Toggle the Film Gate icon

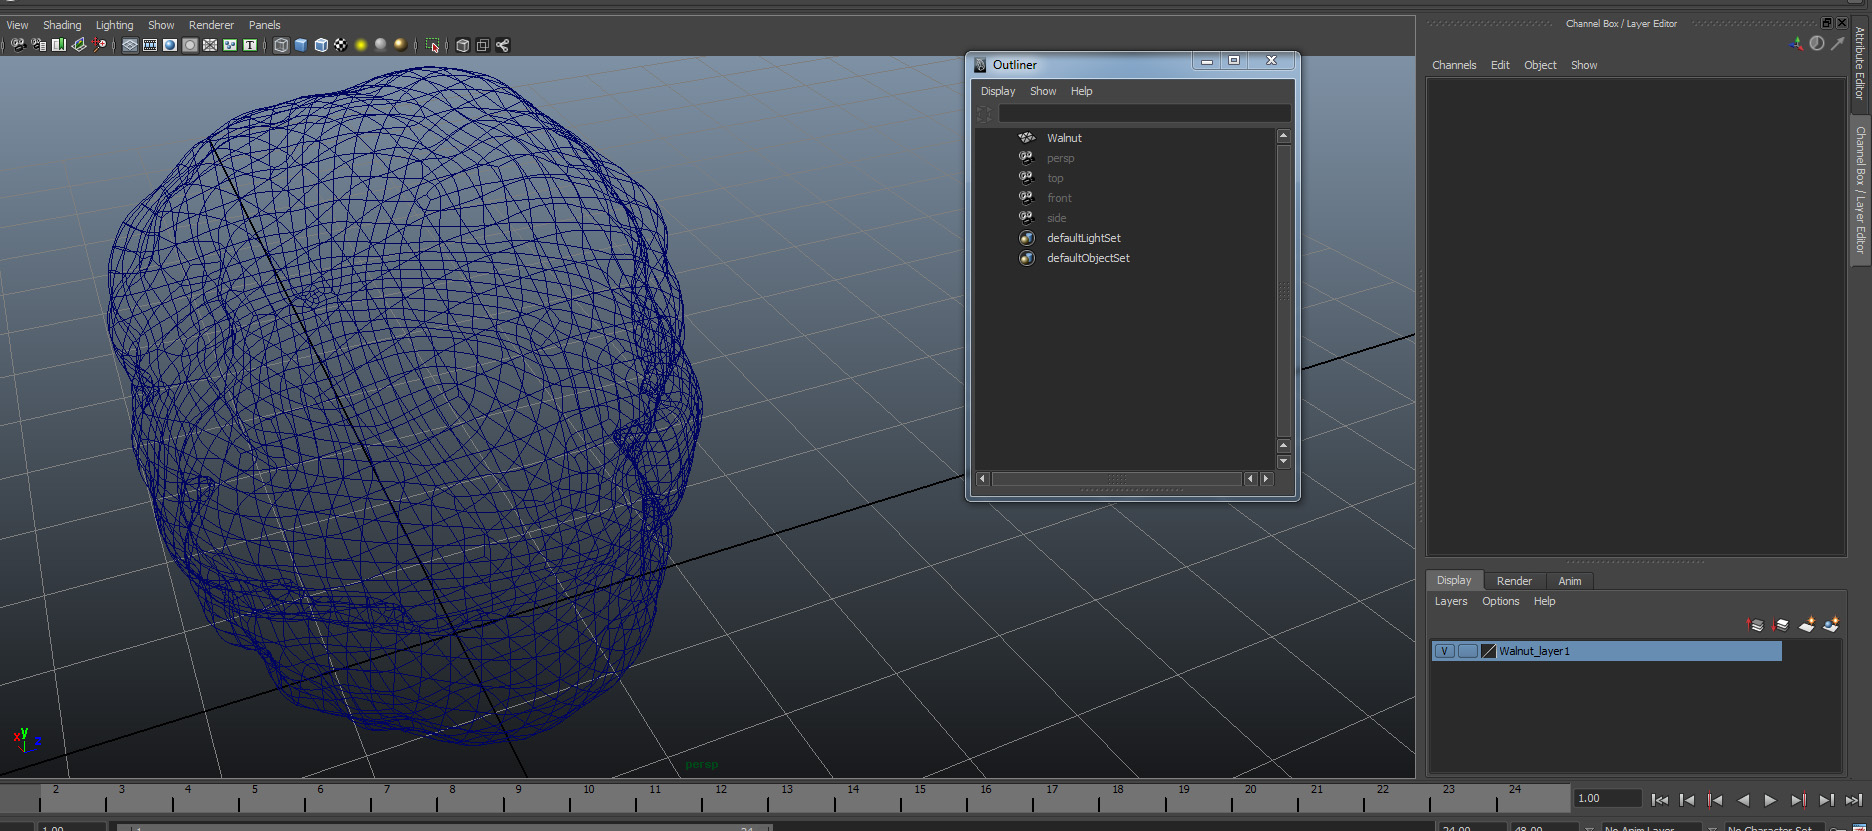(x=150, y=45)
